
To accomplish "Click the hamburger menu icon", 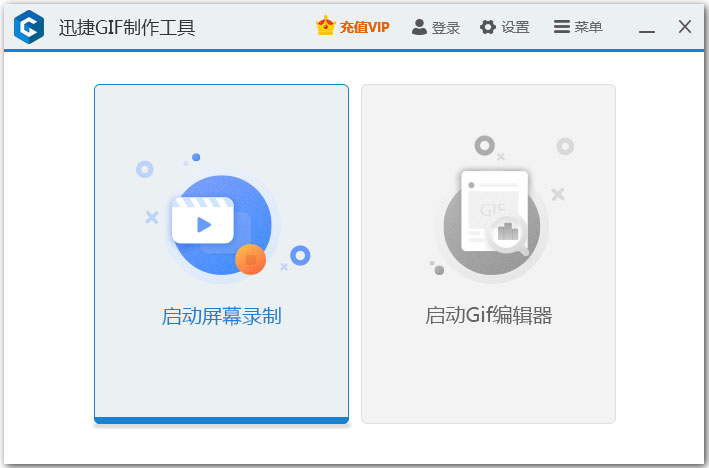I will click(x=562, y=27).
